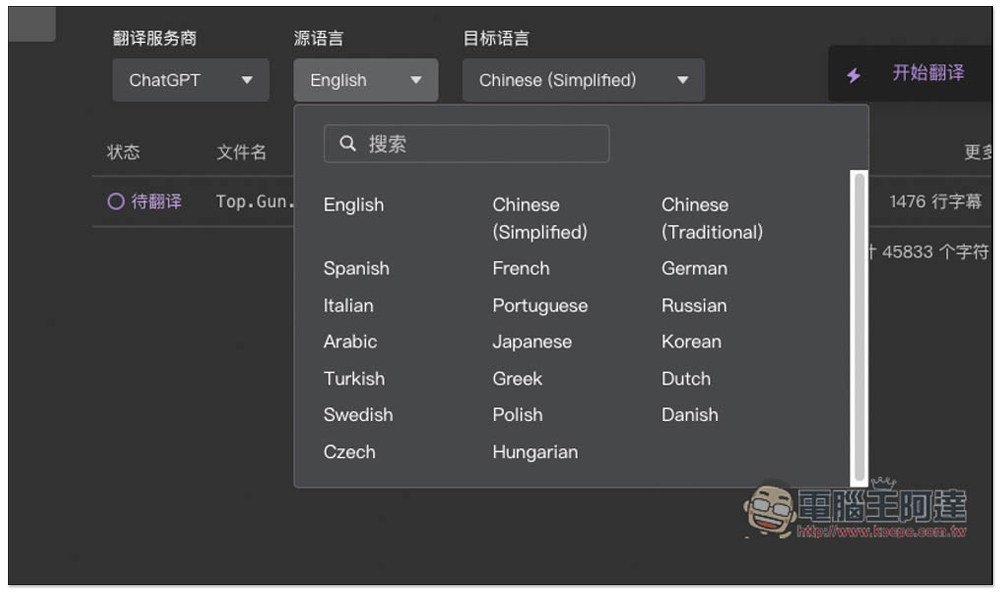Click the pending status circle icon

click(115, 202)
